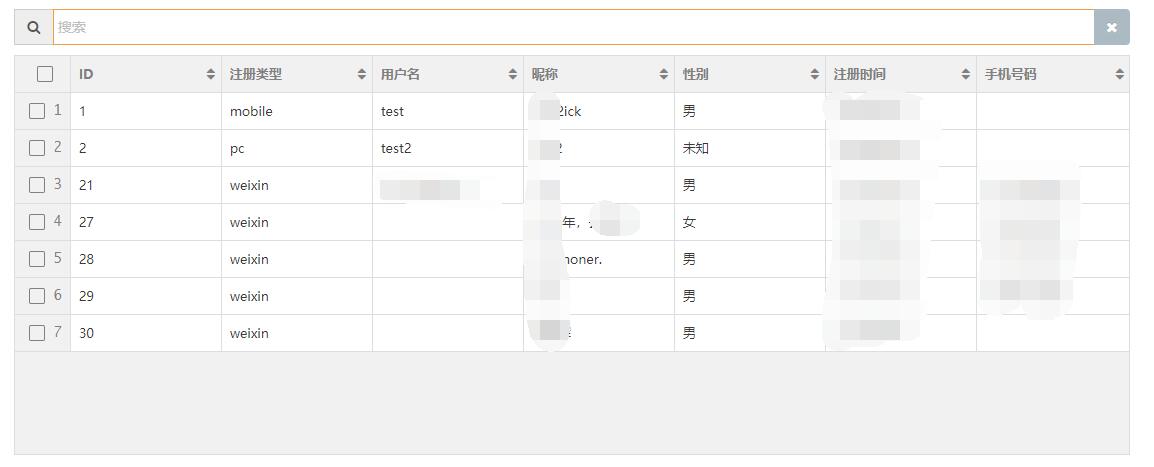Focus the 搜索 search input field

573,27
